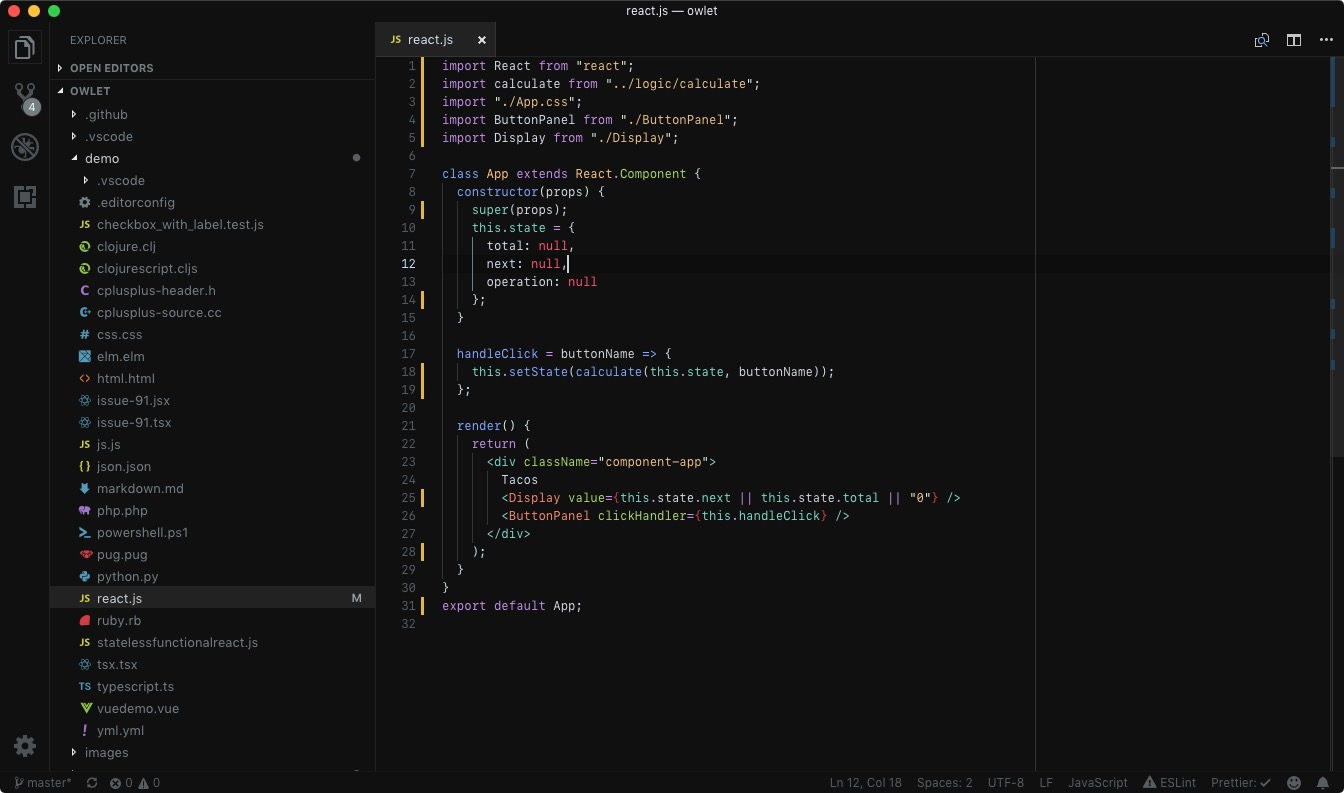Image resolution: width=1344 pixels, height=793 pixels.
Task: Open Go to Line from Ln 12, Col 18
Action: click(866, 783)
